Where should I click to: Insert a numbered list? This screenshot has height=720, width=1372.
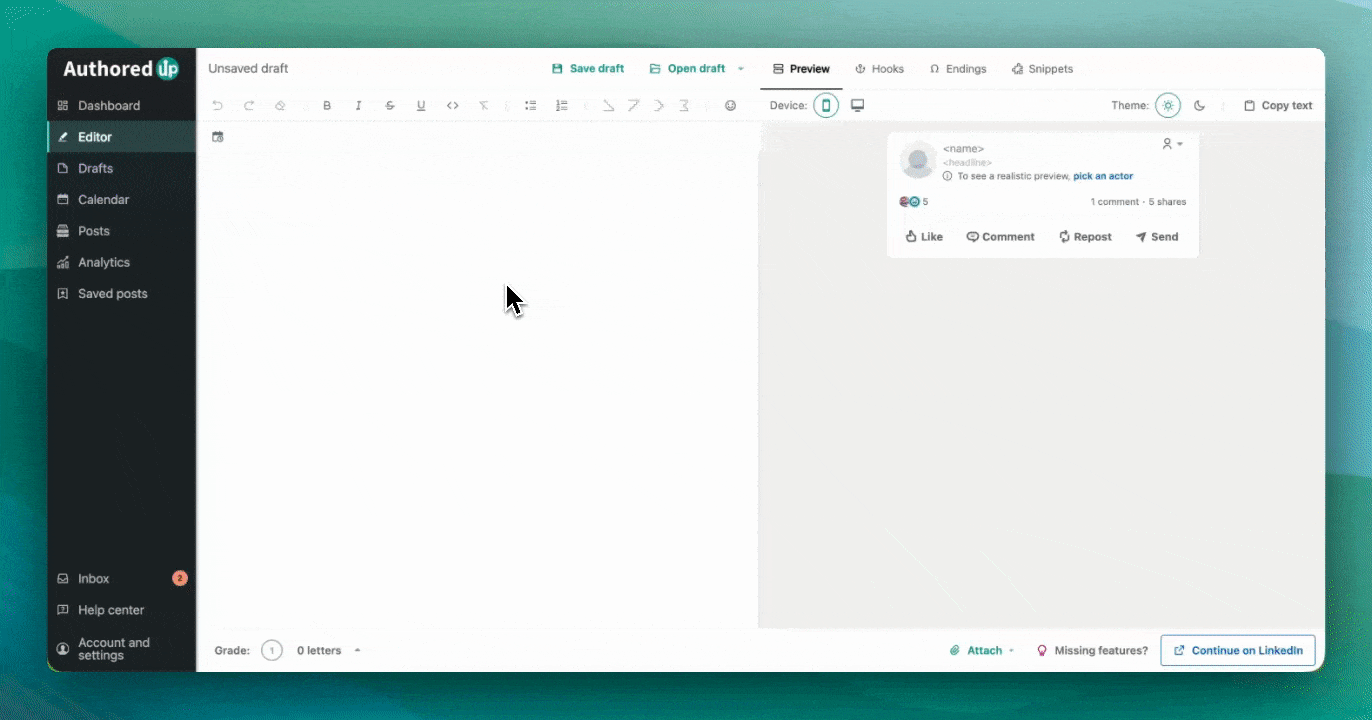point(562,106)
